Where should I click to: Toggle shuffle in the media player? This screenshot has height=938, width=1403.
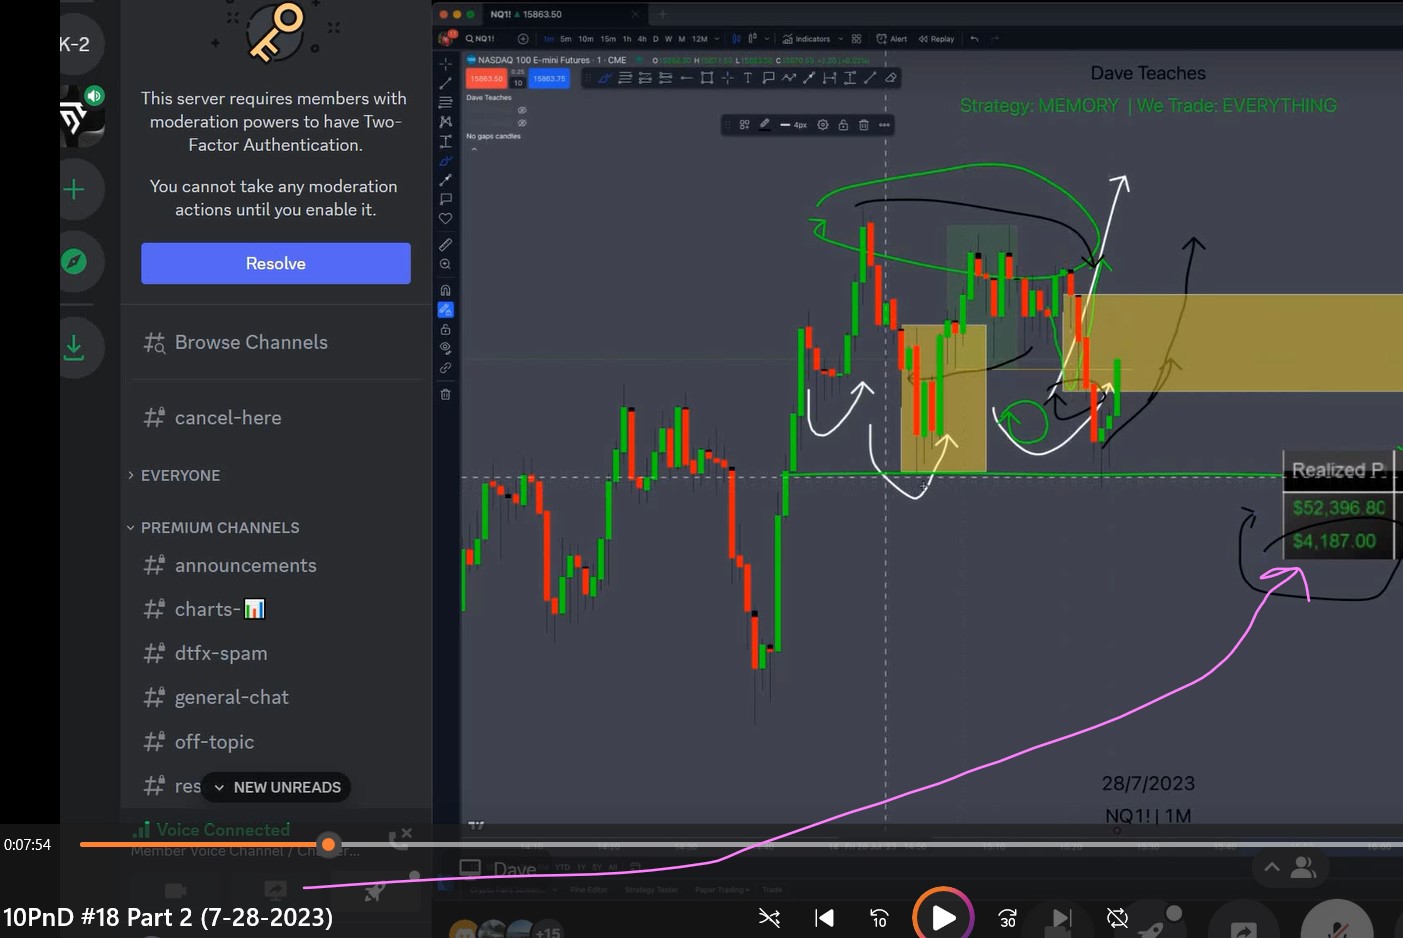tap(769, 917)
